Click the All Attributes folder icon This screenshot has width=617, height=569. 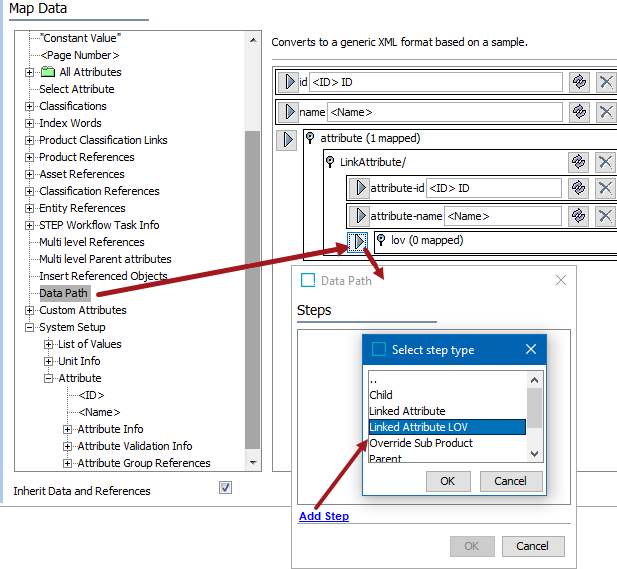click(48, 72)
